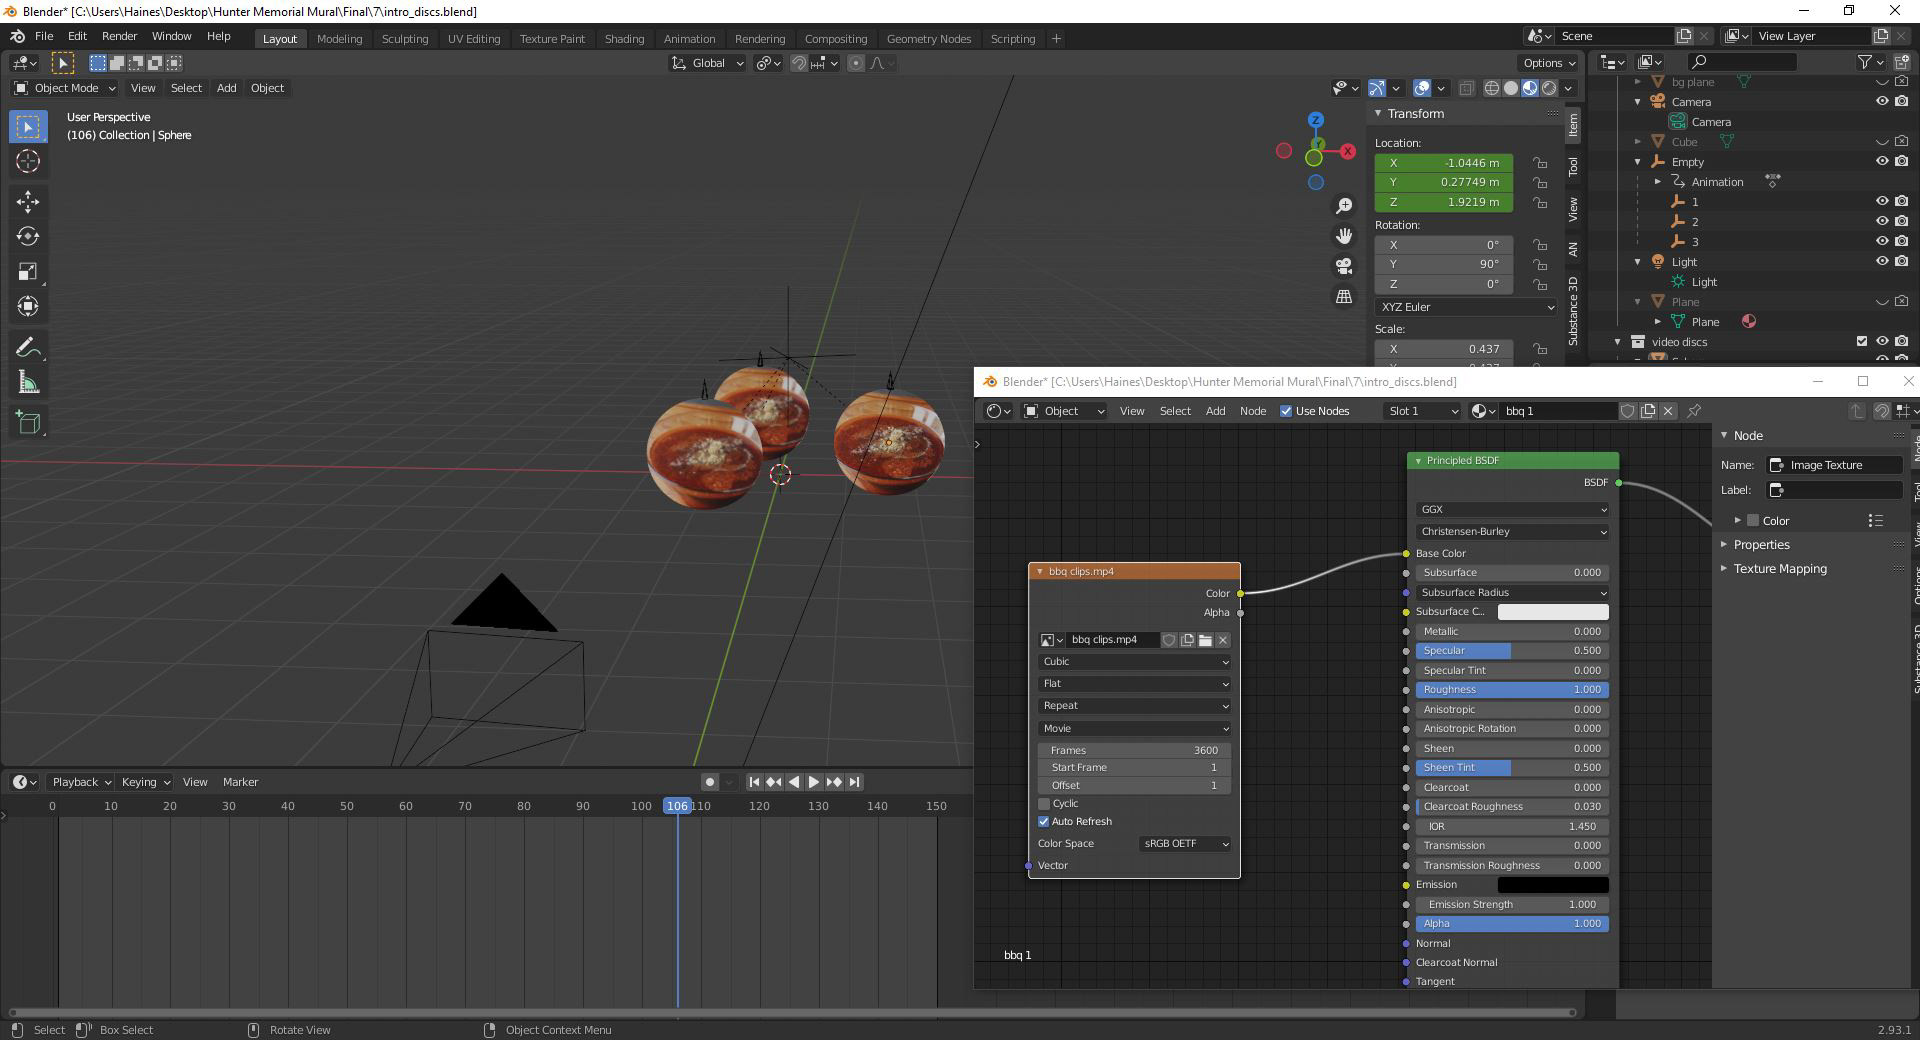Switch to rendered viewport shading
Screen dimensions: 1920x1040
click(x=1549, y=88)
